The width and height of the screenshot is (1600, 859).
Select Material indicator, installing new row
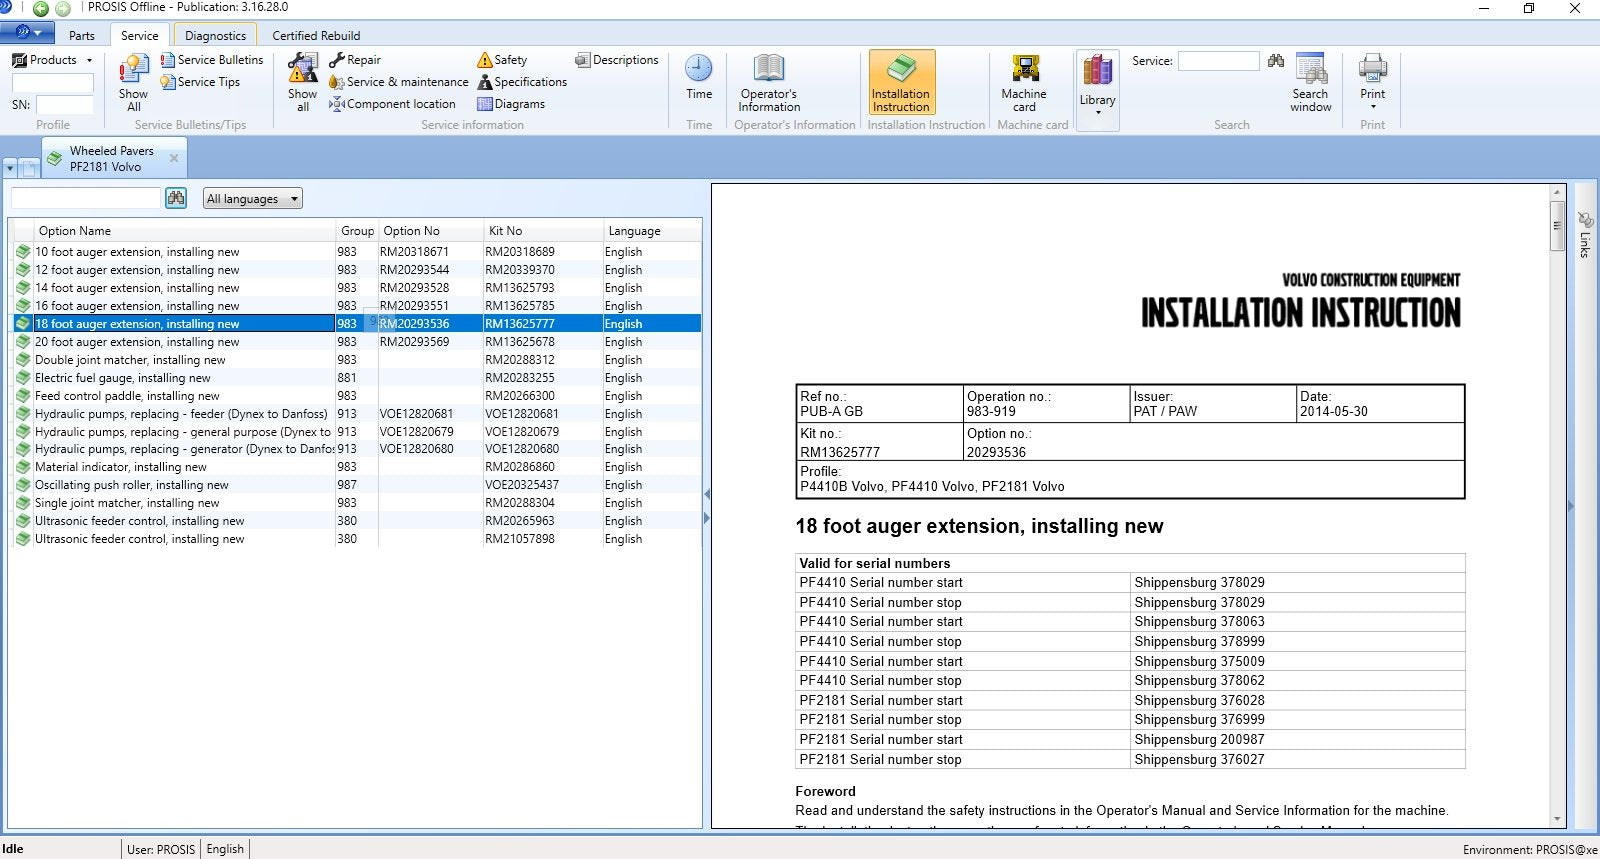(x=356, y=467)
